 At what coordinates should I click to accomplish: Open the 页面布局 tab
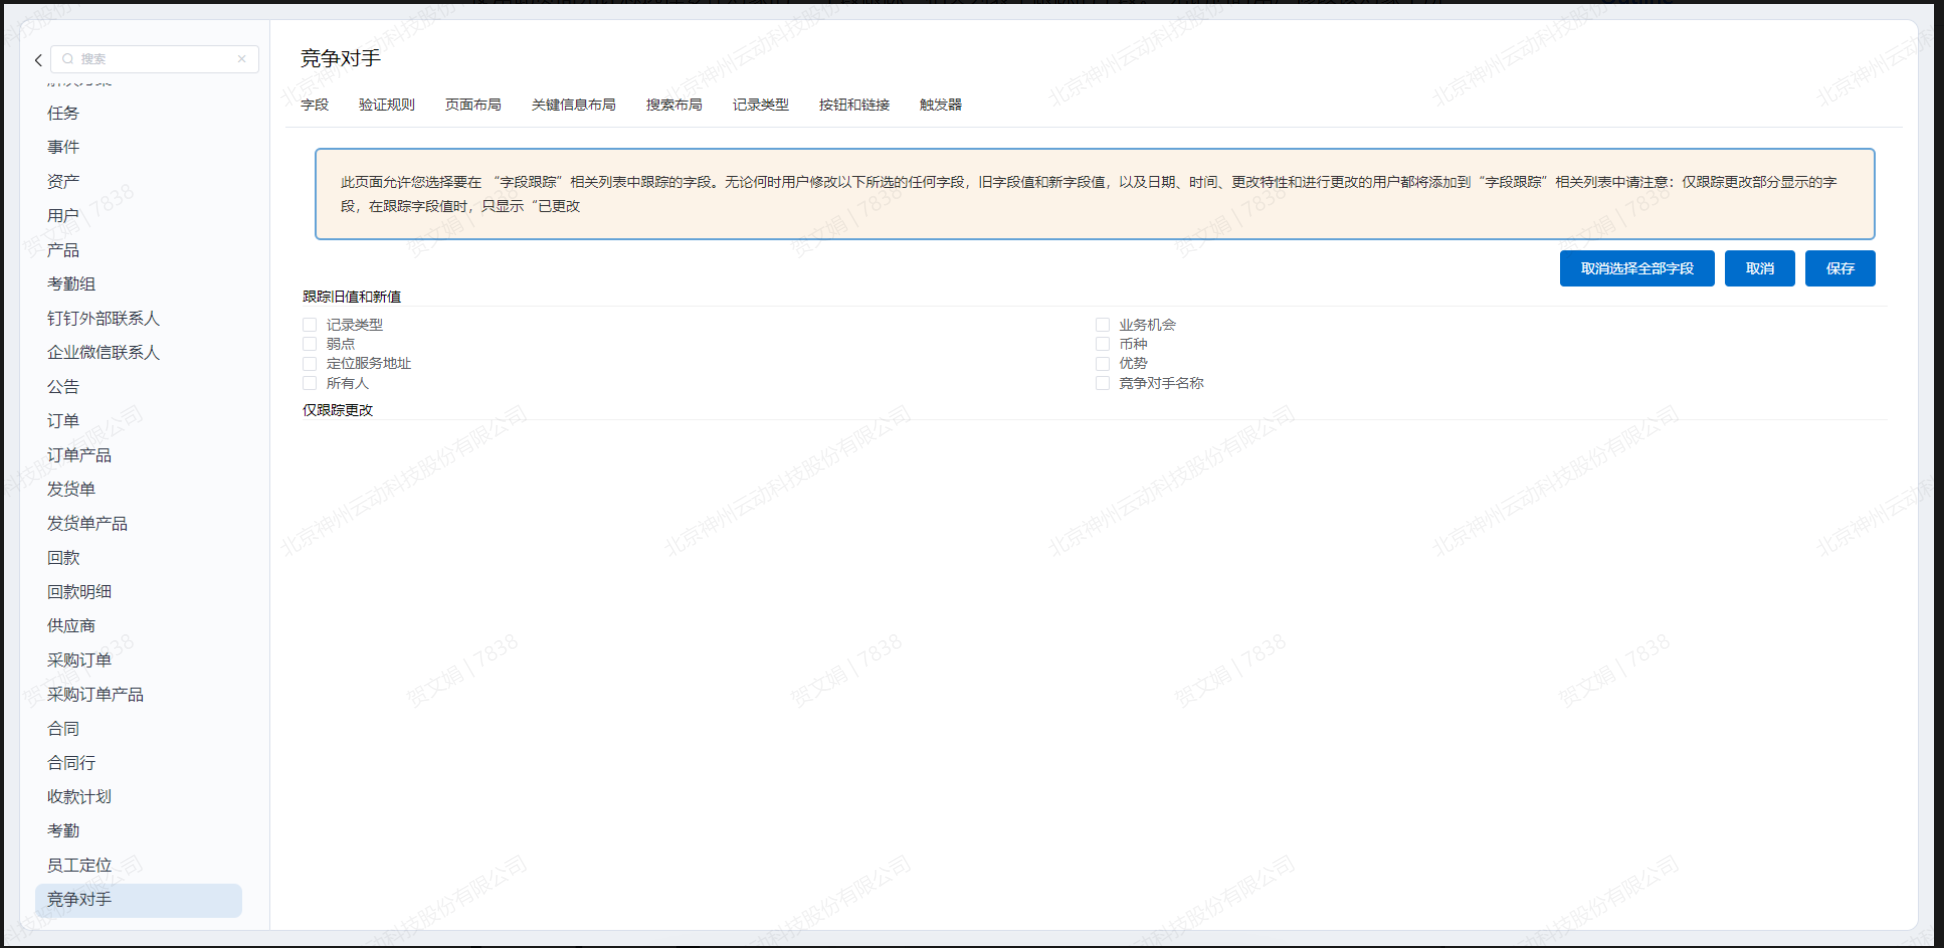click(x=472, y=105)
